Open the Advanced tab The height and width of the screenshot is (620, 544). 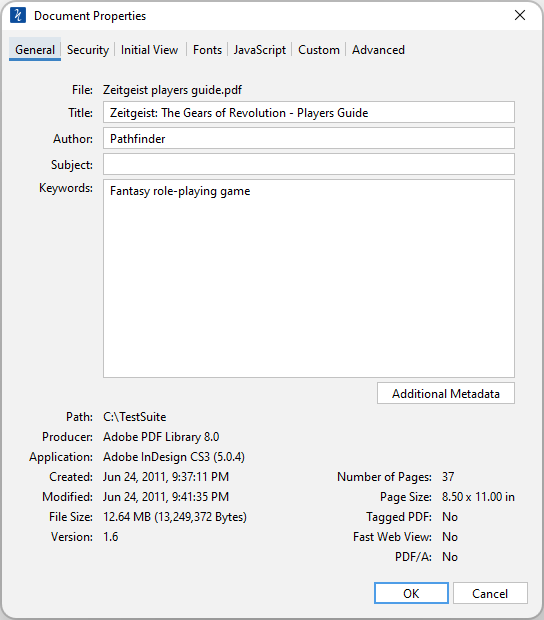pos(378,50)
